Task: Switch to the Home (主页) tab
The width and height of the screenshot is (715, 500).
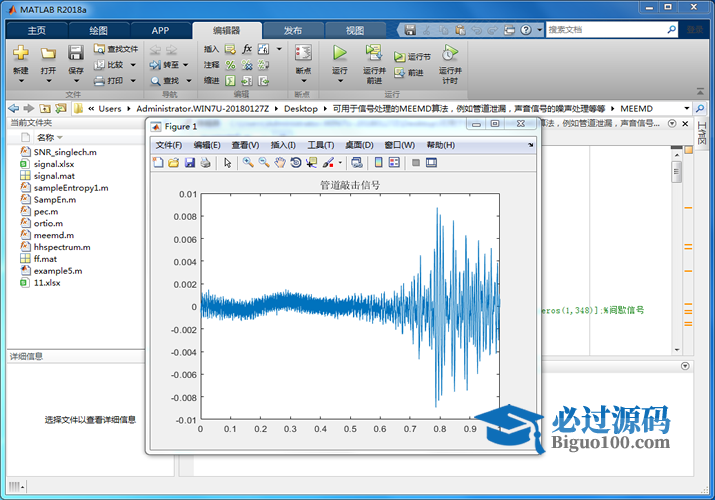Action: coord(36,31)
